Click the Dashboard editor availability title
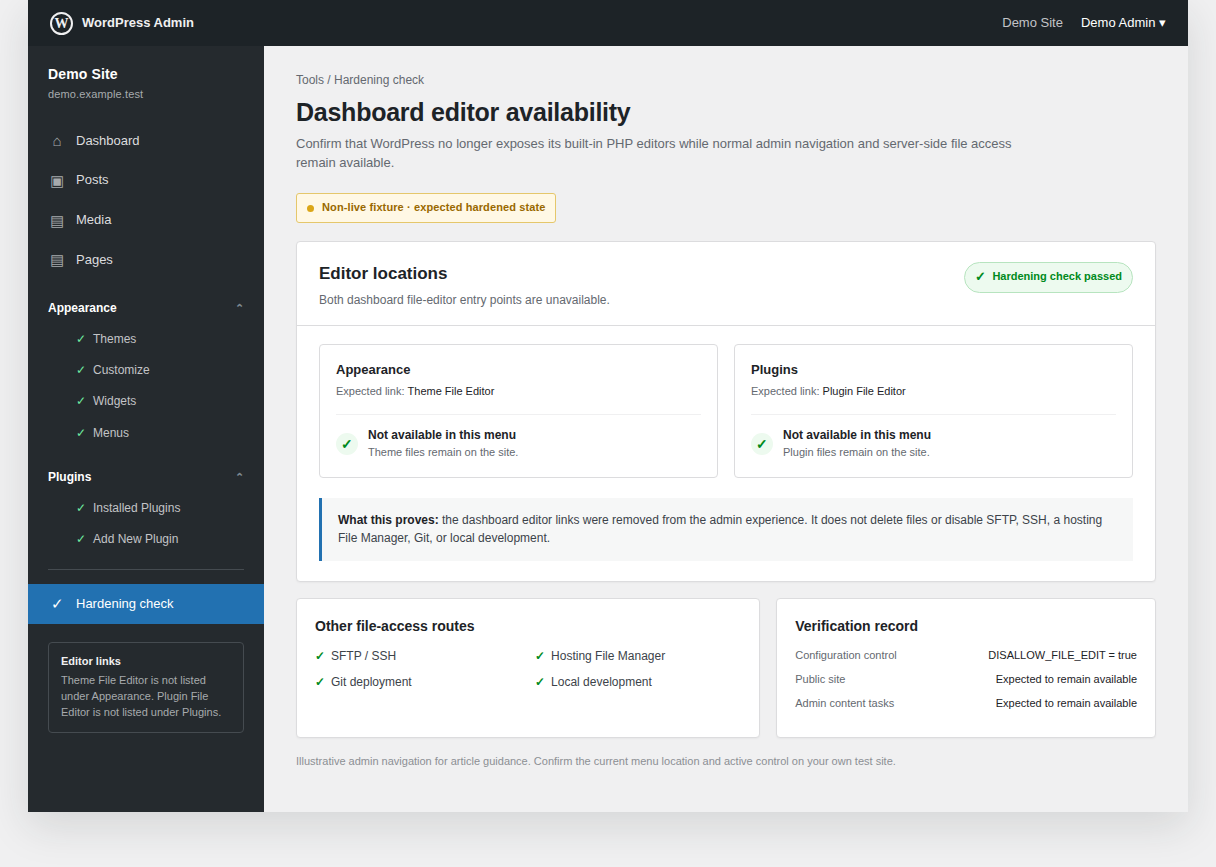 point(463,112)
